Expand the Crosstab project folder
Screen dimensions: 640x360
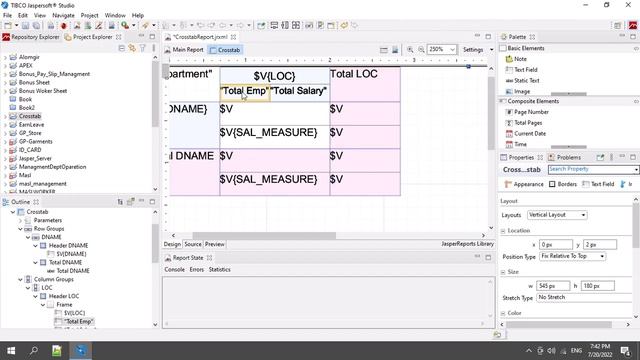pyautogui.click(x=5, y=116)
